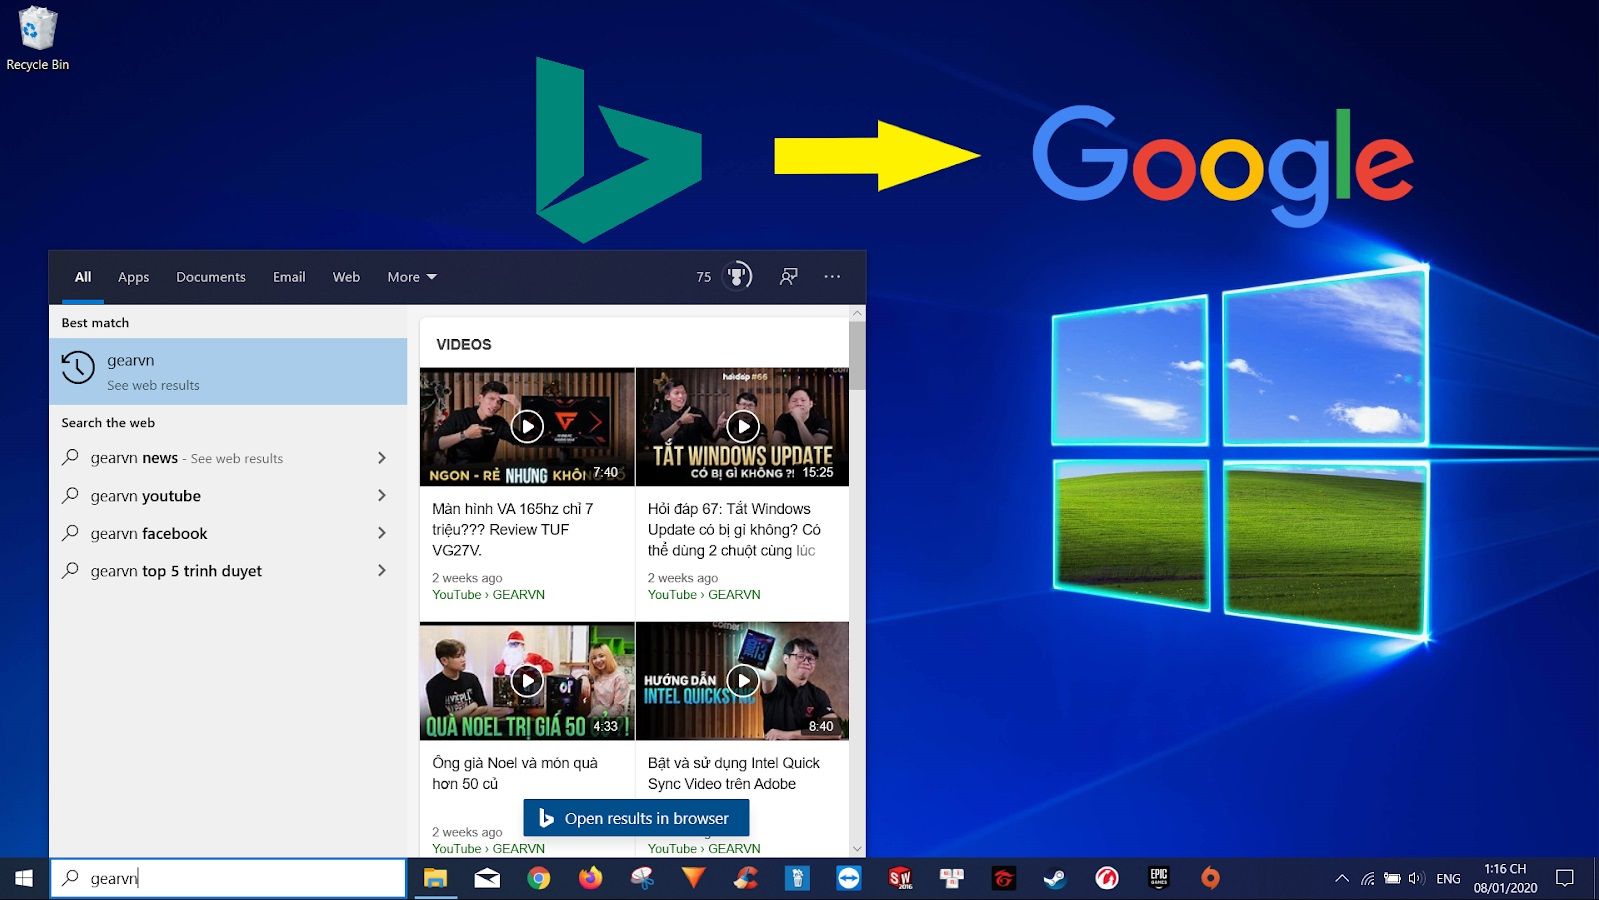Launch Firefox from the taskbar

591,878
